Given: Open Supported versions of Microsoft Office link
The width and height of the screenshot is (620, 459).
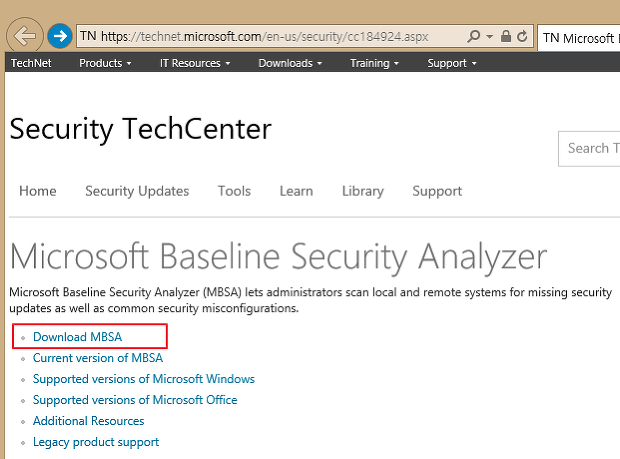Looking at the screenshot, I should pos(135,400).
